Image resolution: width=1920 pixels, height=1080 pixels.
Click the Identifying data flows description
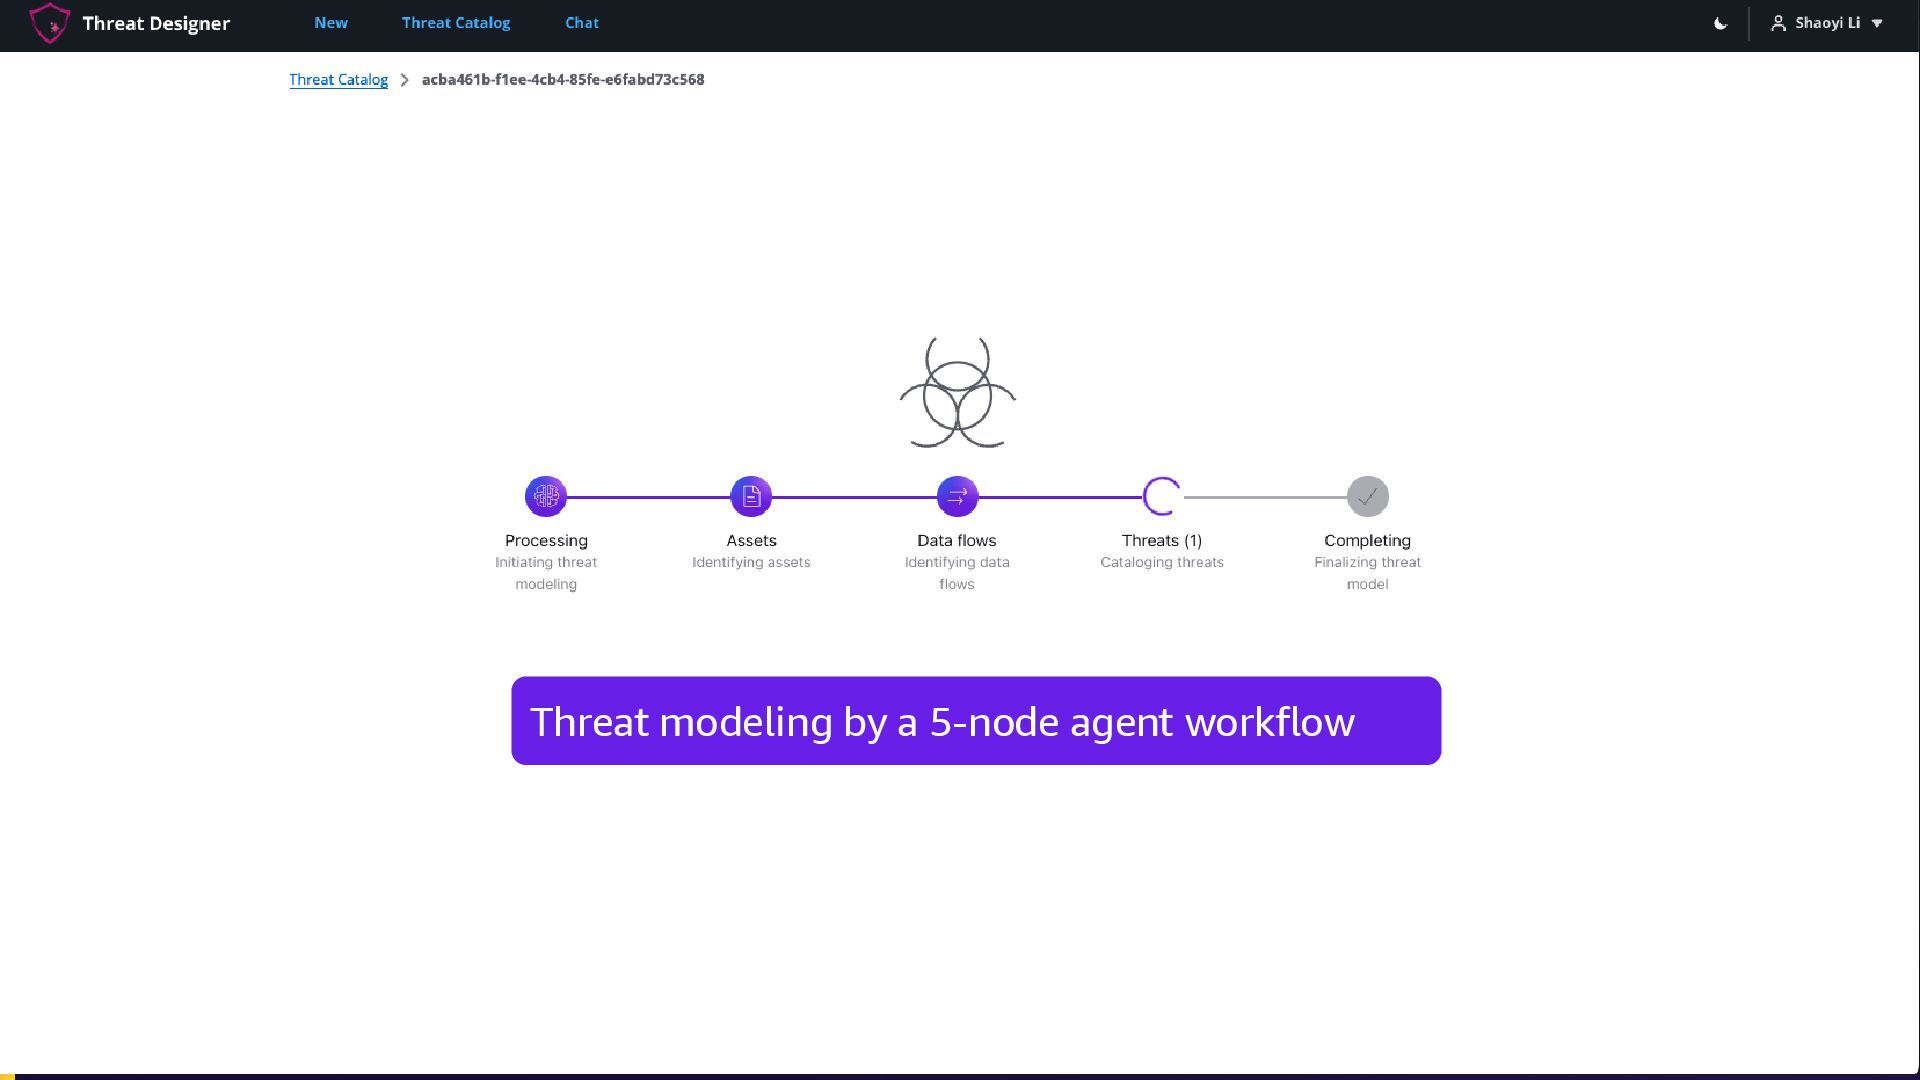coord(957,573)
